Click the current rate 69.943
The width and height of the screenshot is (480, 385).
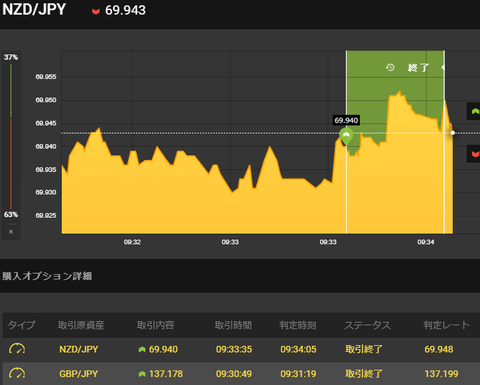click(x=125, y=10)
